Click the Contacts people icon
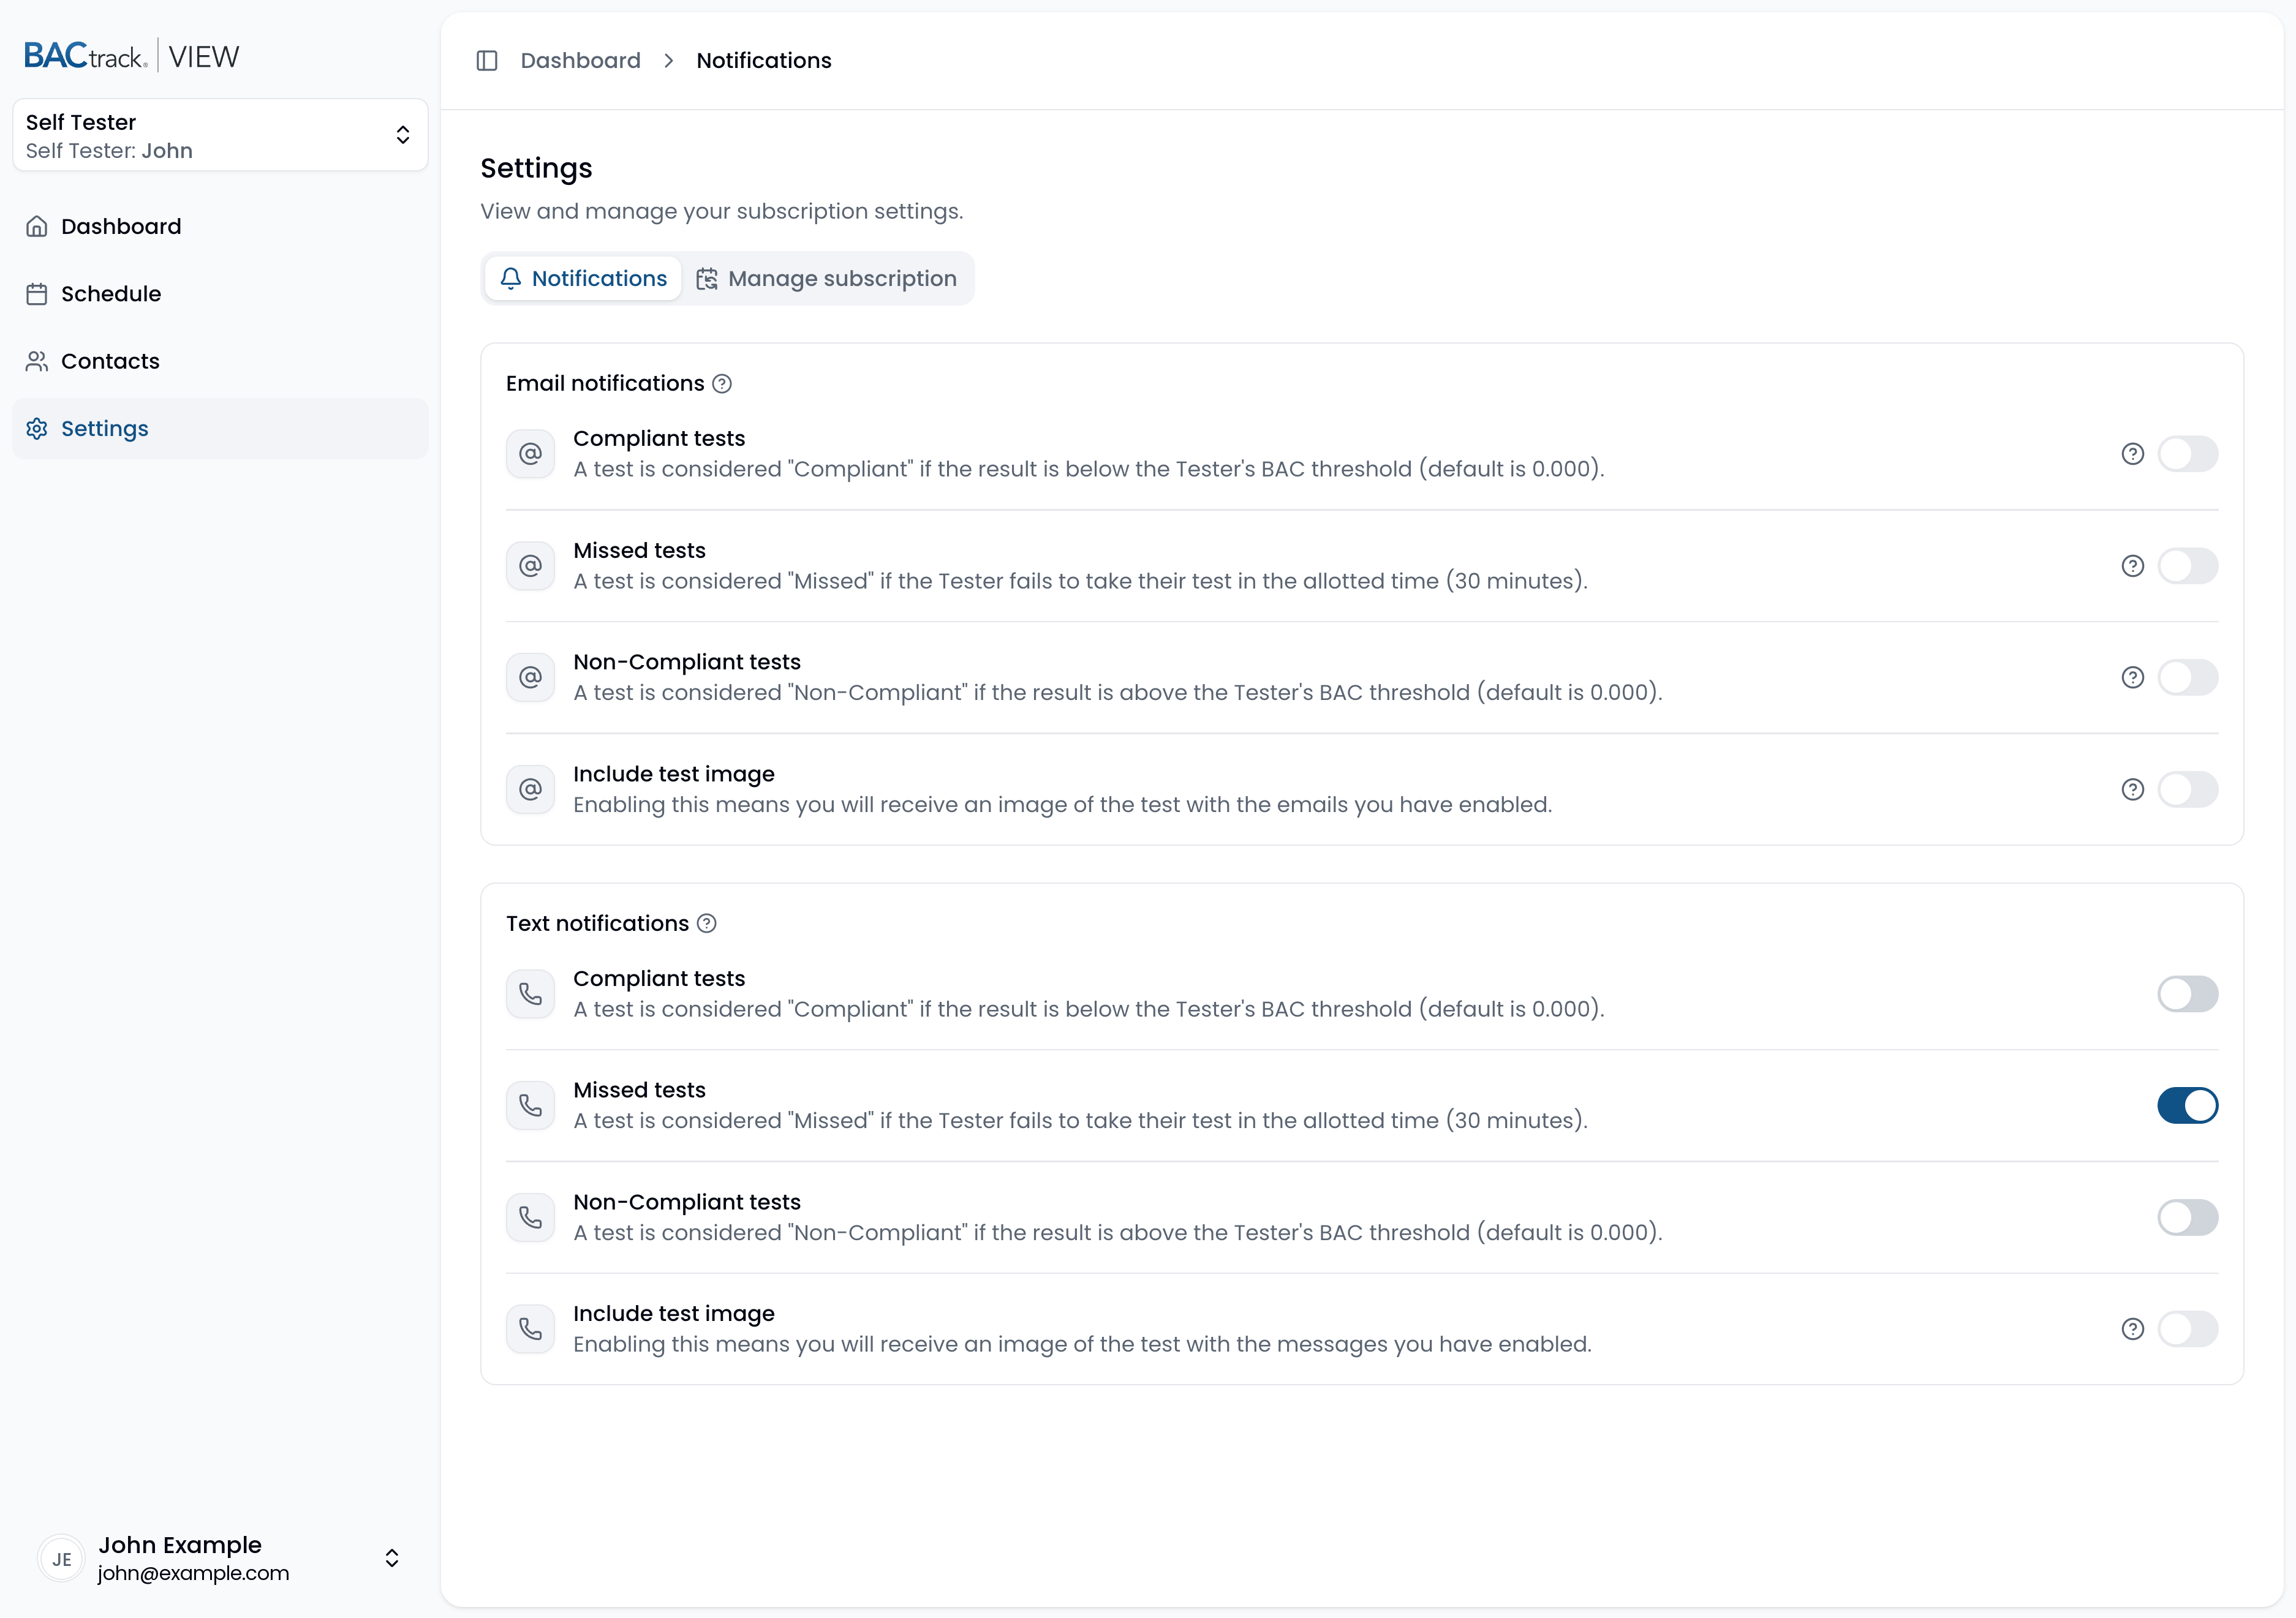 coord(37,361)
